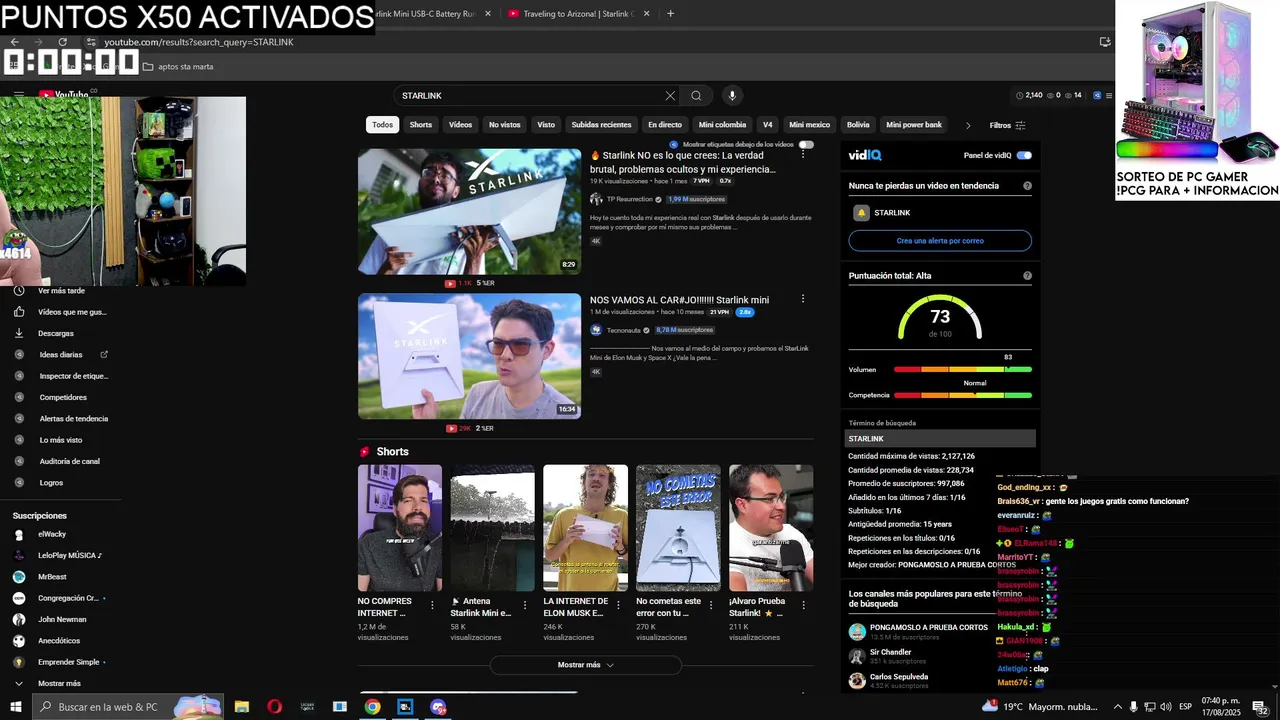Open options menu for 'Starlink NO es lo que crees'

click(x=802, y=155)
